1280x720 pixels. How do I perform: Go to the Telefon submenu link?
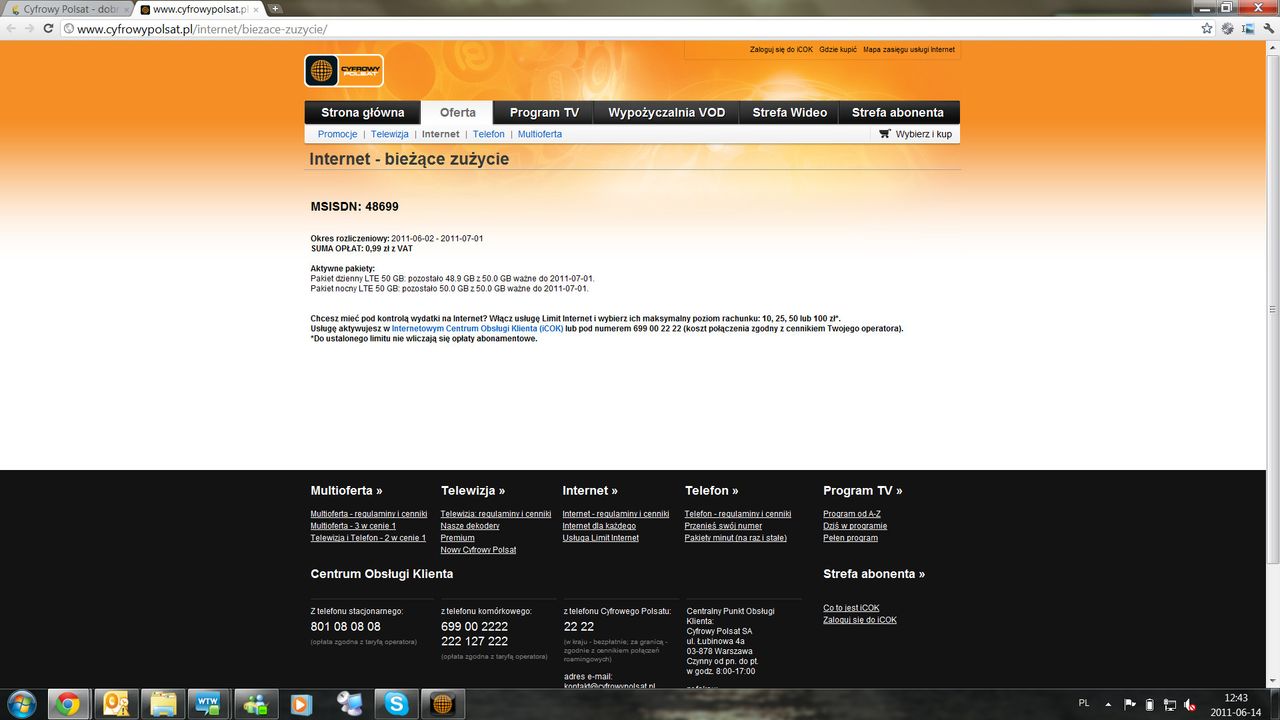coord(489,134)
